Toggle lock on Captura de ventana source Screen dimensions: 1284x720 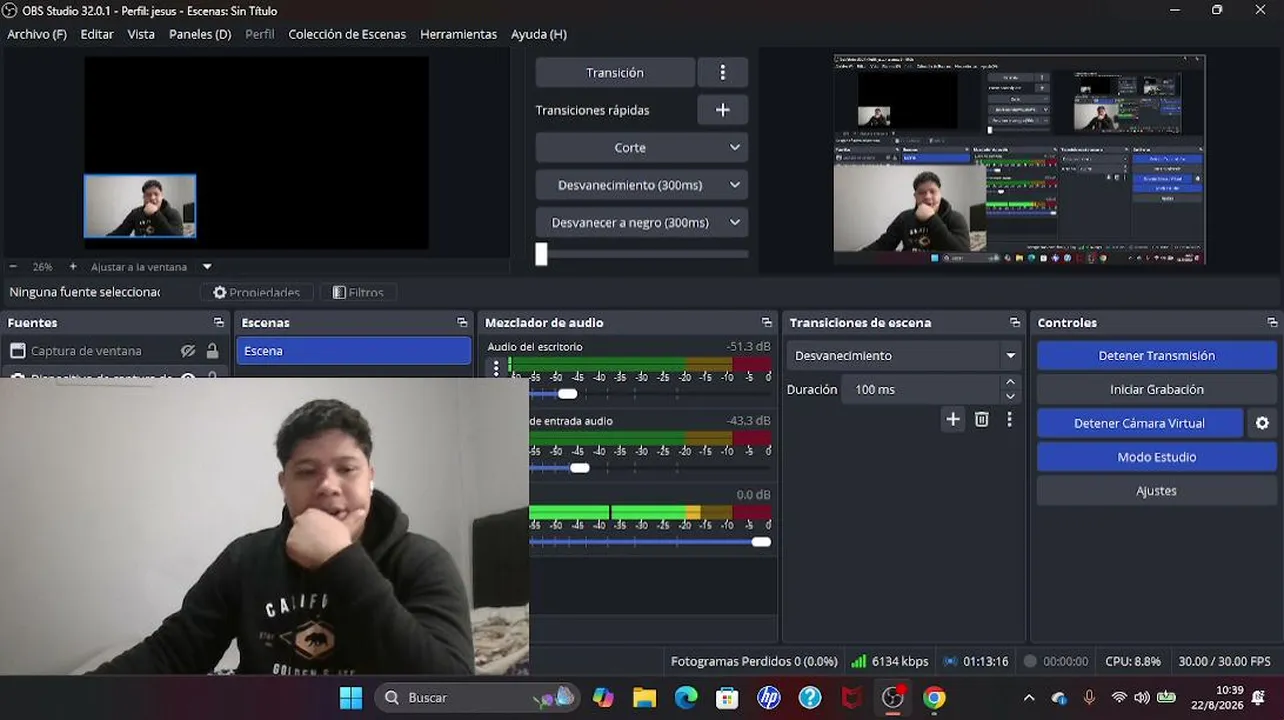coord(212,351)
